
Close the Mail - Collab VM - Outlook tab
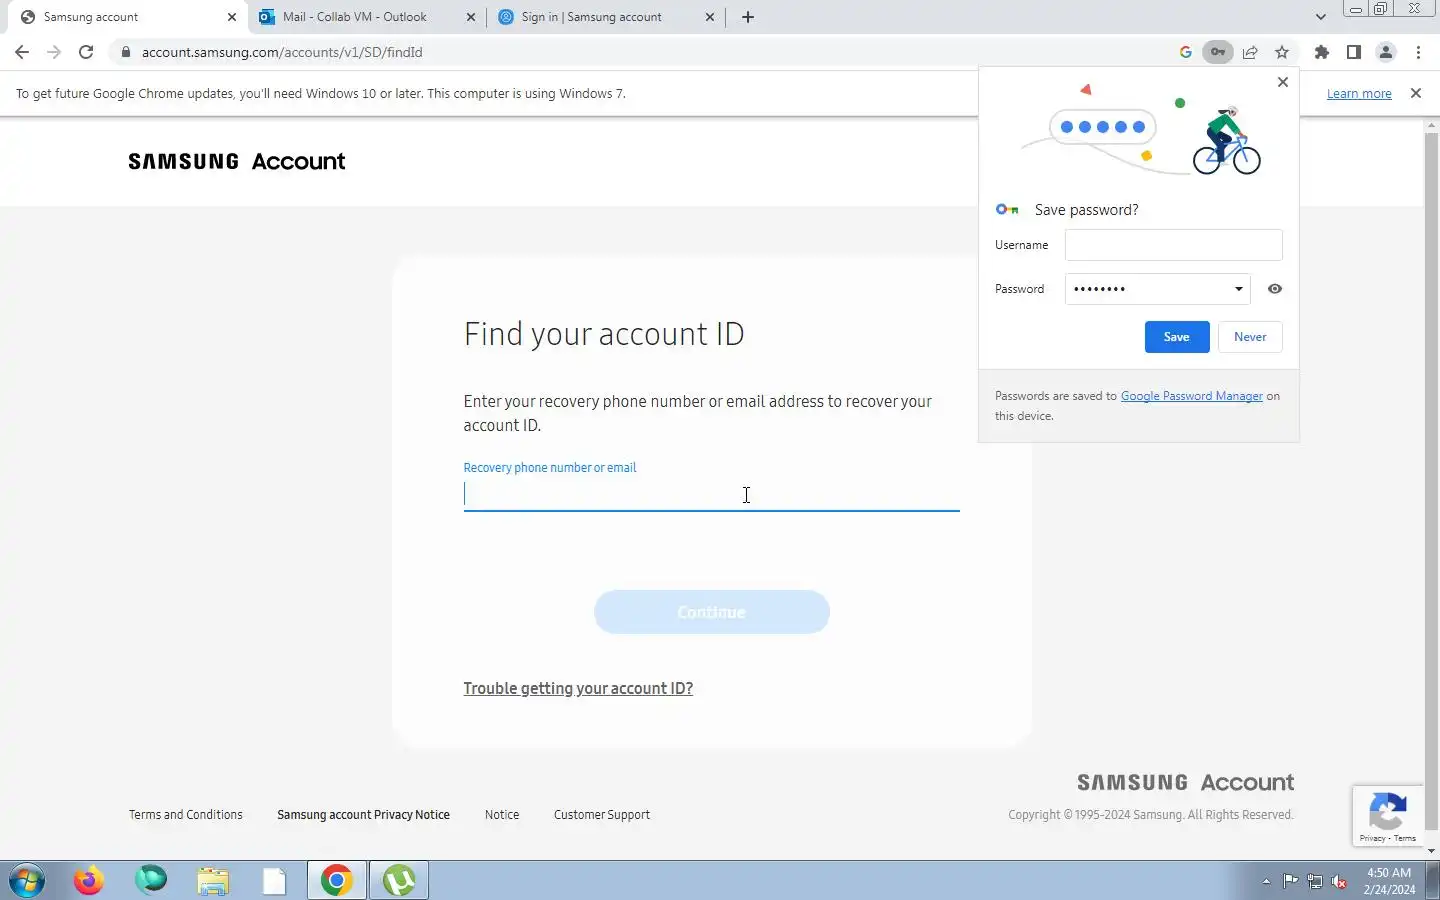point(471,17)
